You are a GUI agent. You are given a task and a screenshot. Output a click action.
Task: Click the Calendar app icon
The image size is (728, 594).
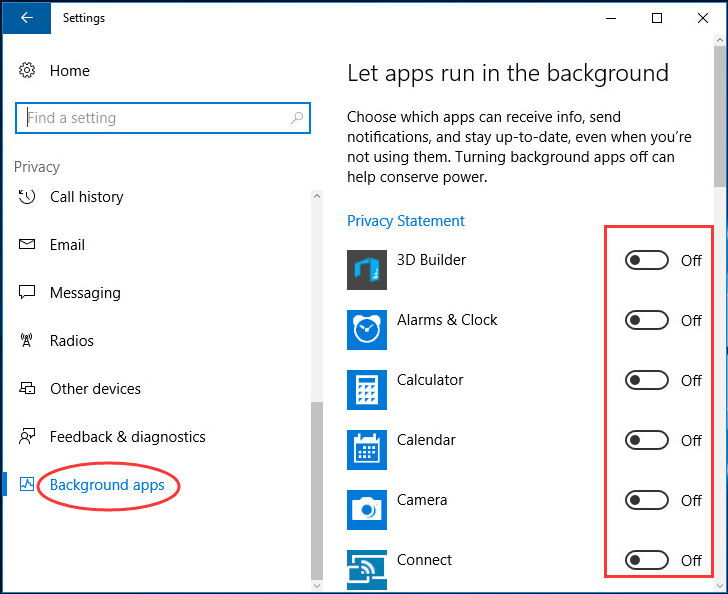(367, 450)
